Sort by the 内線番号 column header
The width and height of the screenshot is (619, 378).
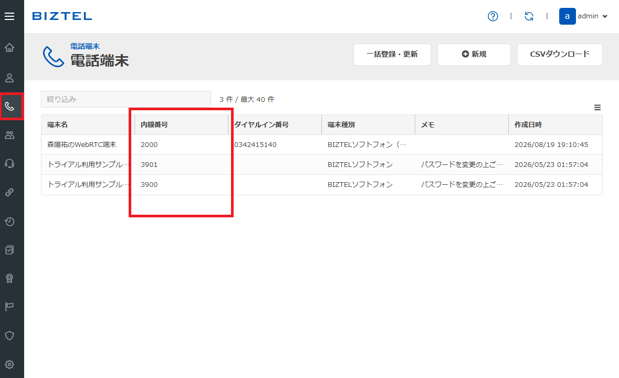(x=154, y=125)
